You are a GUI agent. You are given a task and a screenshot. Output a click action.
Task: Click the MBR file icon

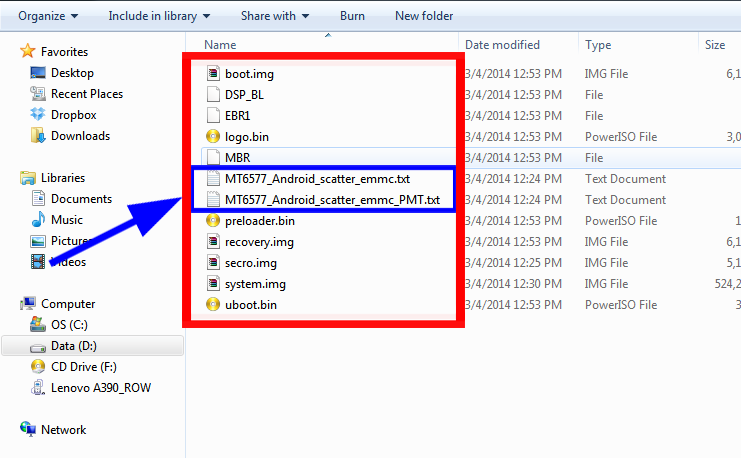[x=213, y=157]
